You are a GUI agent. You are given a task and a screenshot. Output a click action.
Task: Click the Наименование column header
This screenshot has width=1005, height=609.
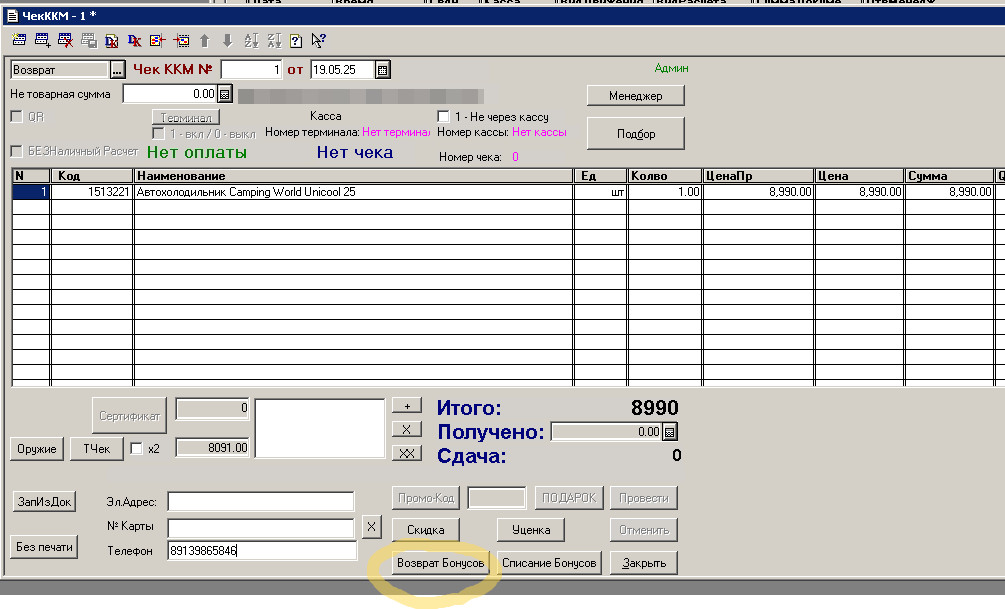[x=353, y=176]
